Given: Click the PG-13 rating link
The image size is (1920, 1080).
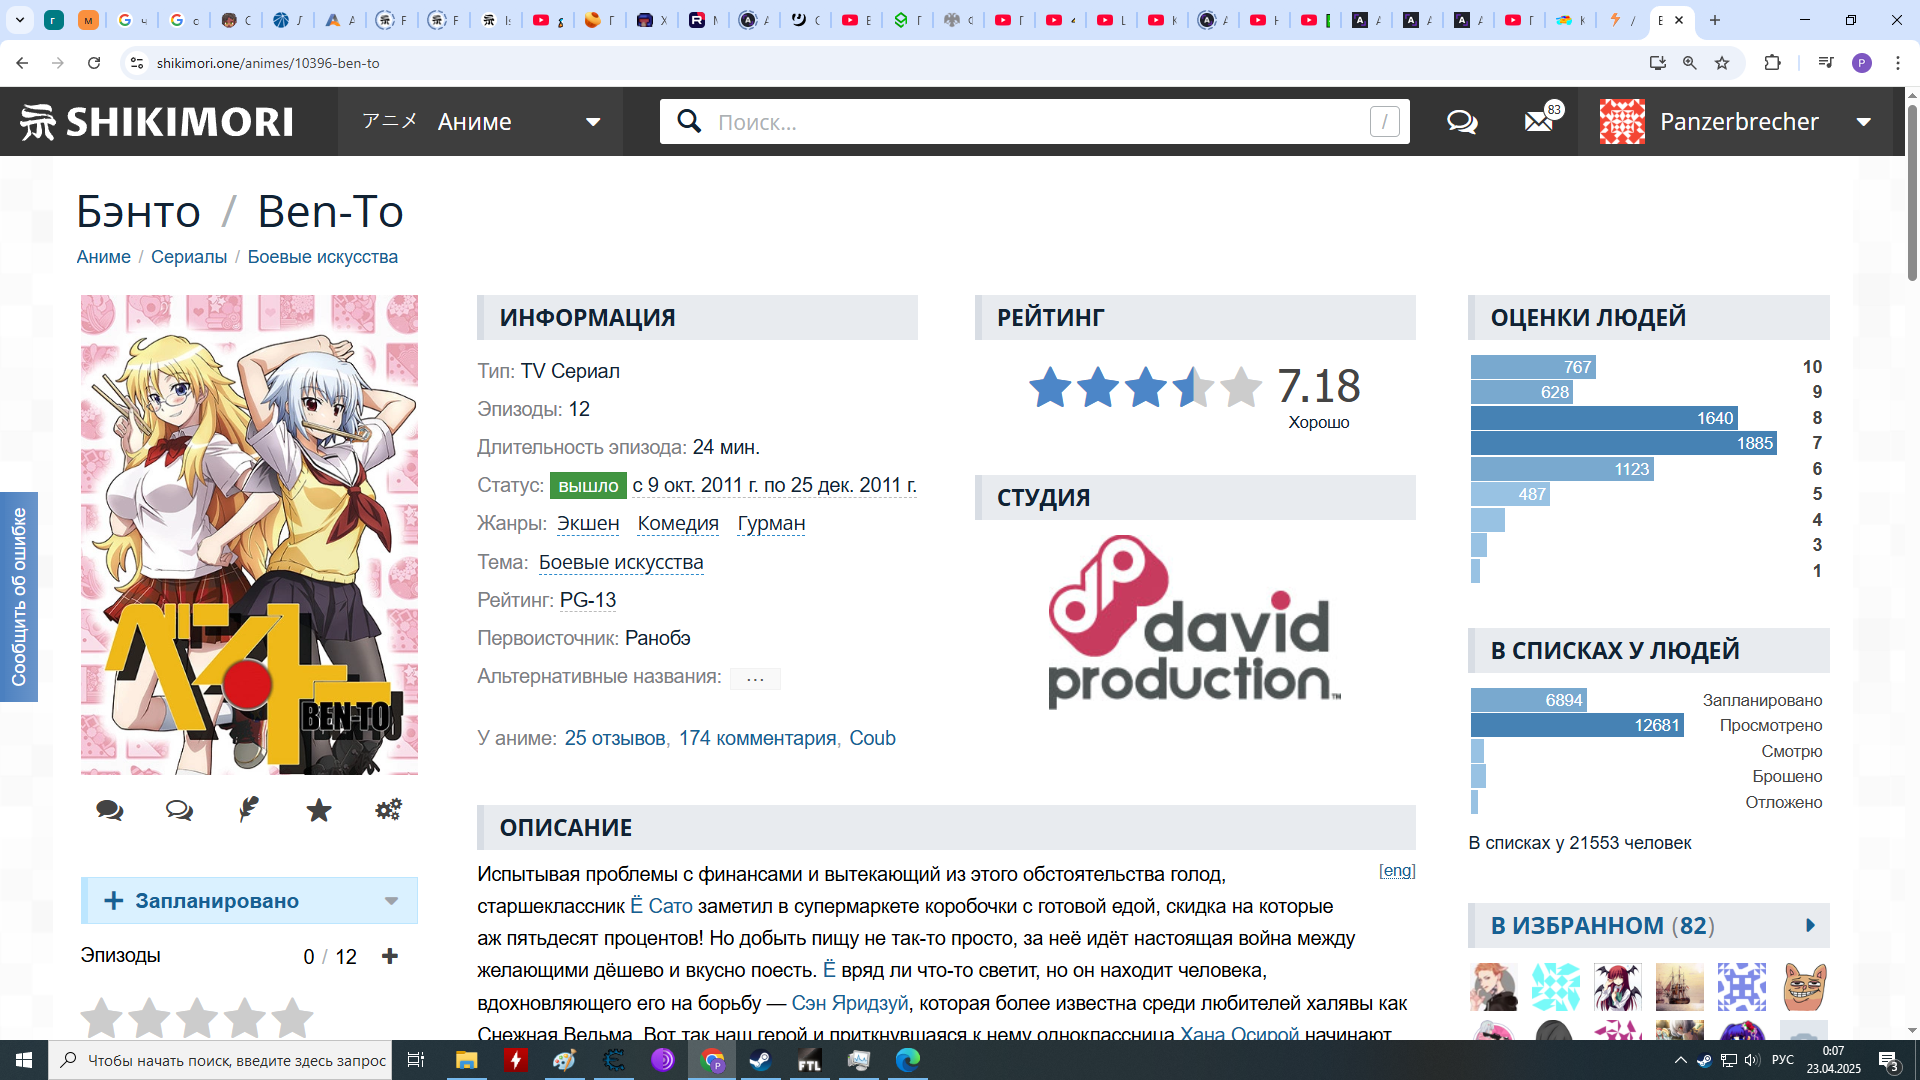Looking at the screenshot, I should pos(588,601).
